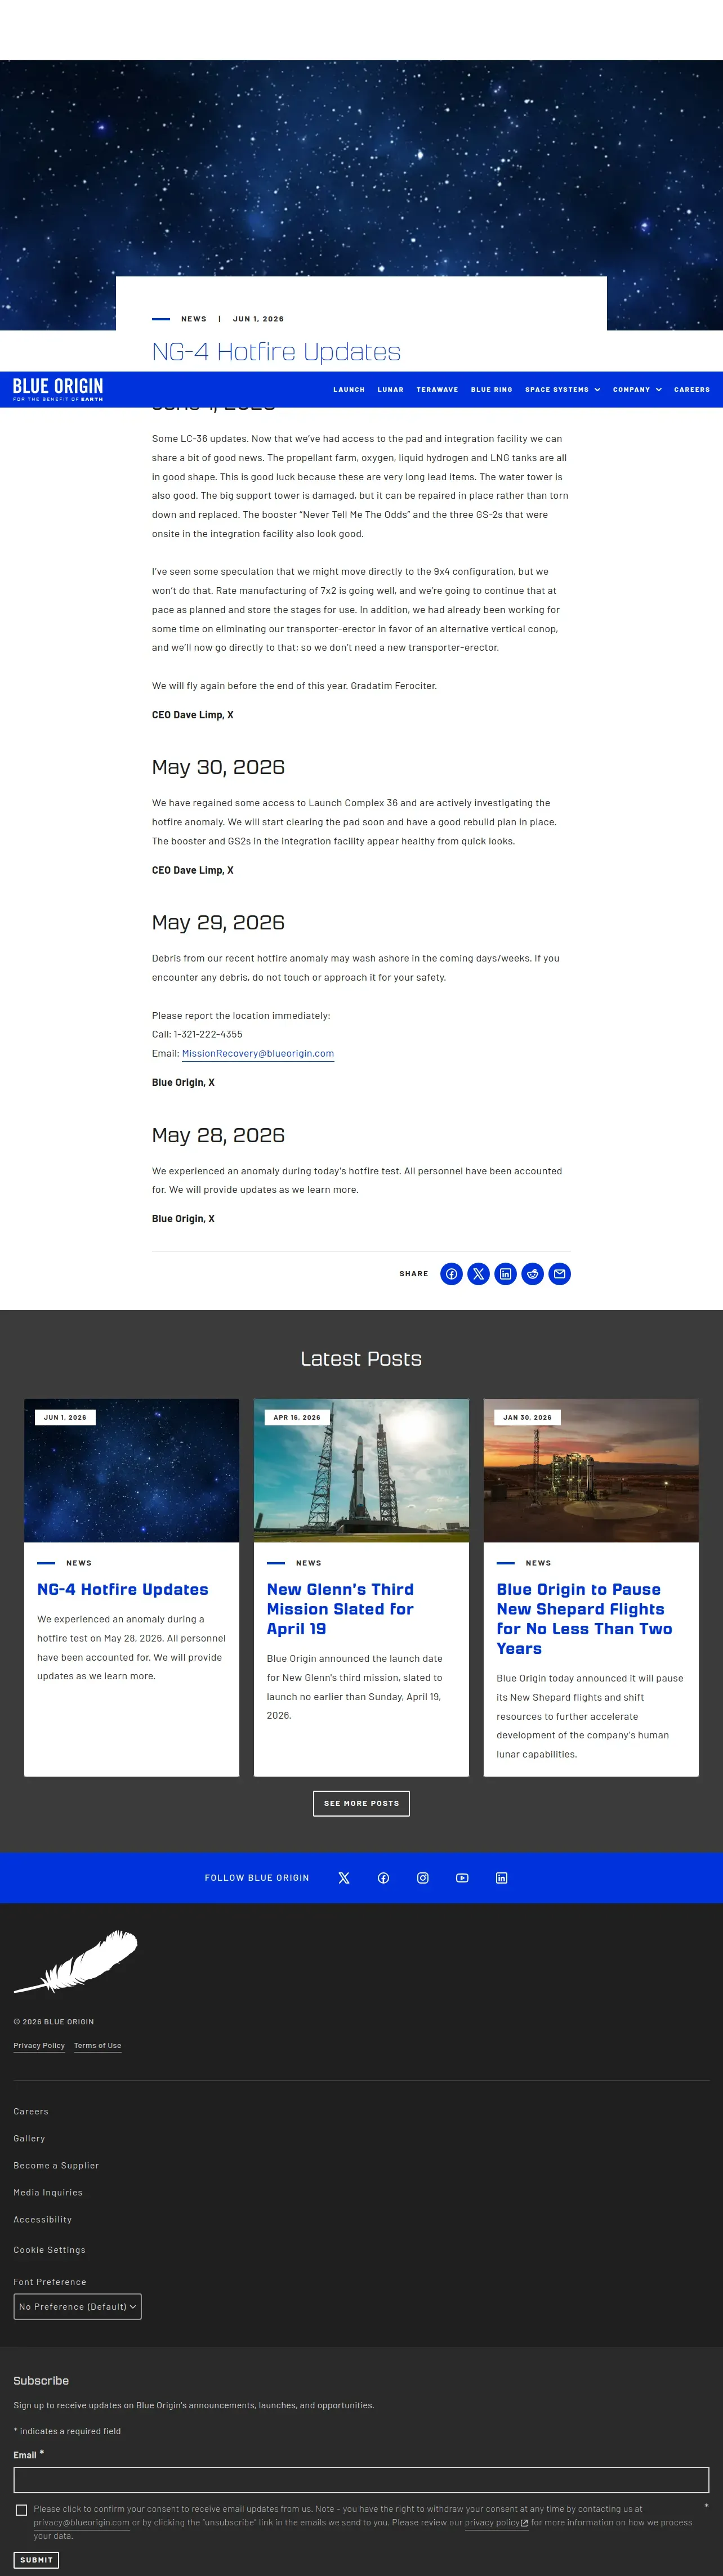Share the post on X
The width and height of the screenshot is (723, 2576).
(478, 1274)
